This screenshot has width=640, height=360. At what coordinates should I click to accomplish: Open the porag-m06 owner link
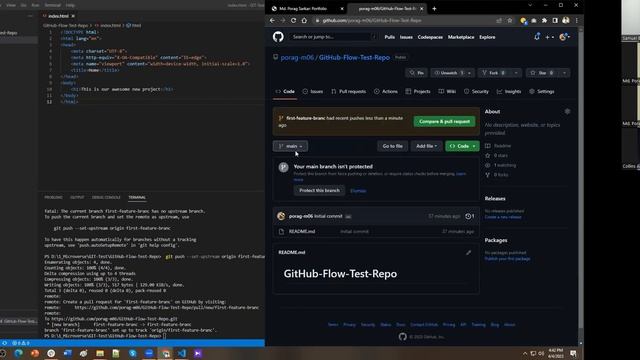click(297, 58)
